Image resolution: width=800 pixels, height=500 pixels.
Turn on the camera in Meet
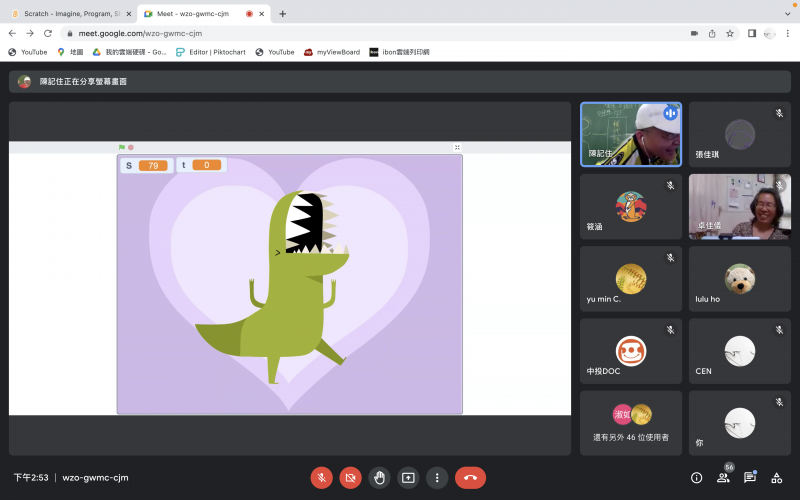click(350, 478)
